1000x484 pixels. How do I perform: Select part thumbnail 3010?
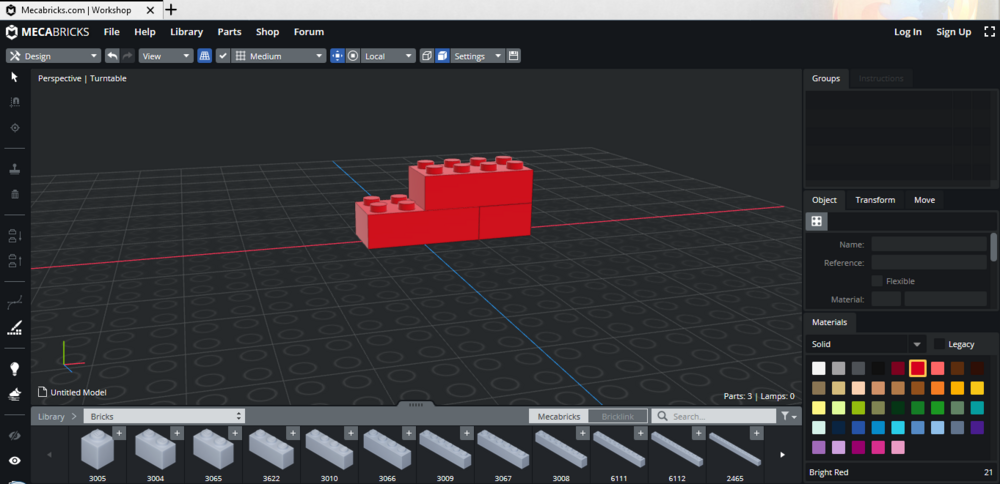(x=329, y=454)
